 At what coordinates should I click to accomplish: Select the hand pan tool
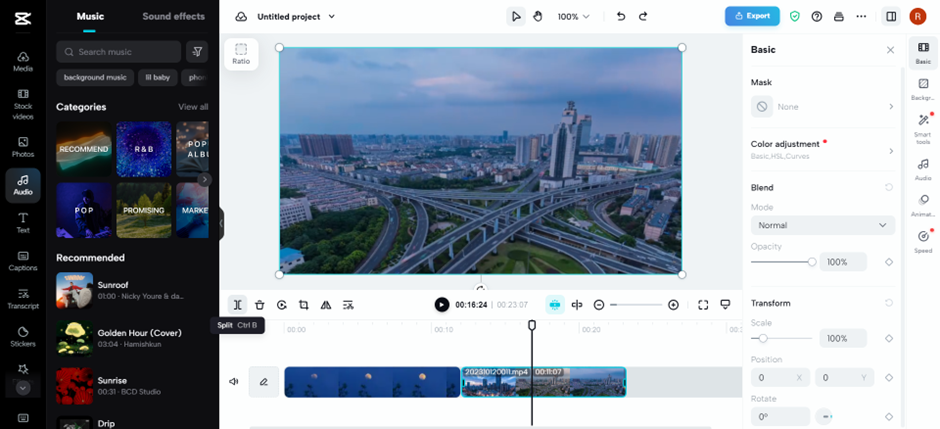pyautogui.click(x=538, y=17)
